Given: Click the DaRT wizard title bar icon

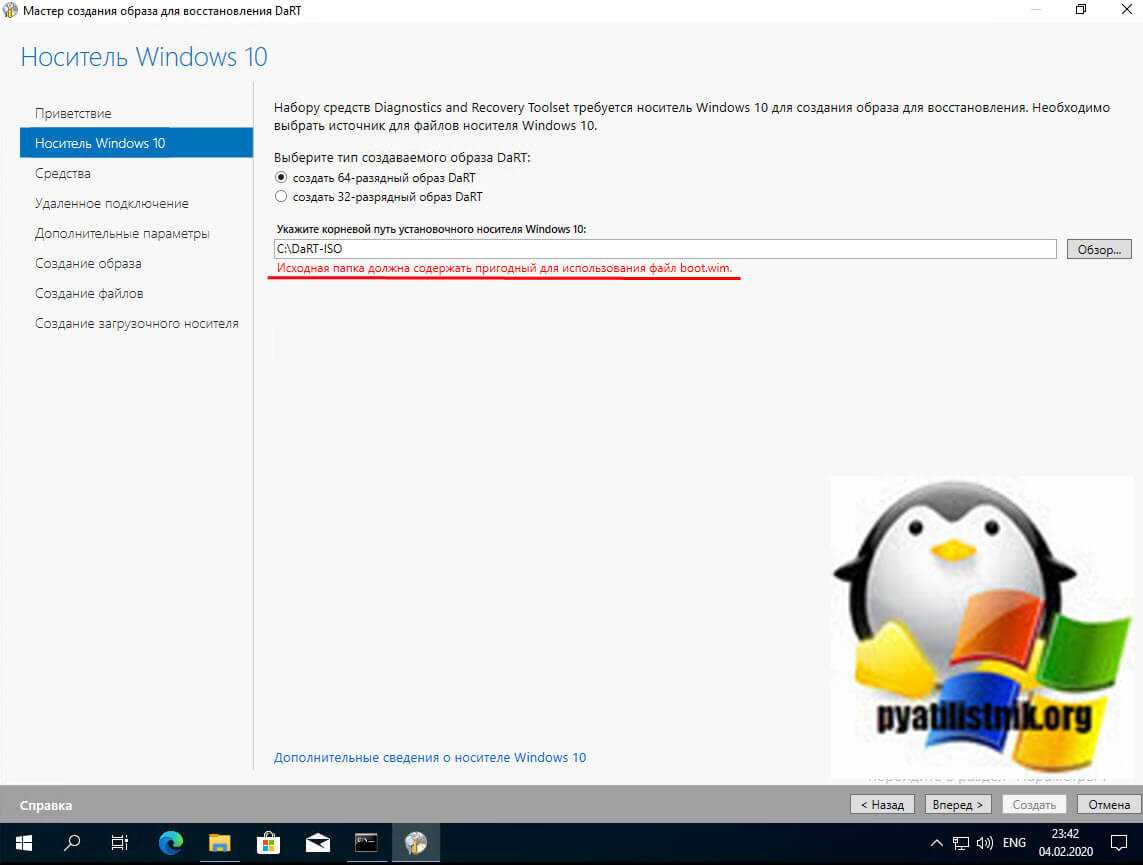Looking at the screenshot, I should (10, 10).
